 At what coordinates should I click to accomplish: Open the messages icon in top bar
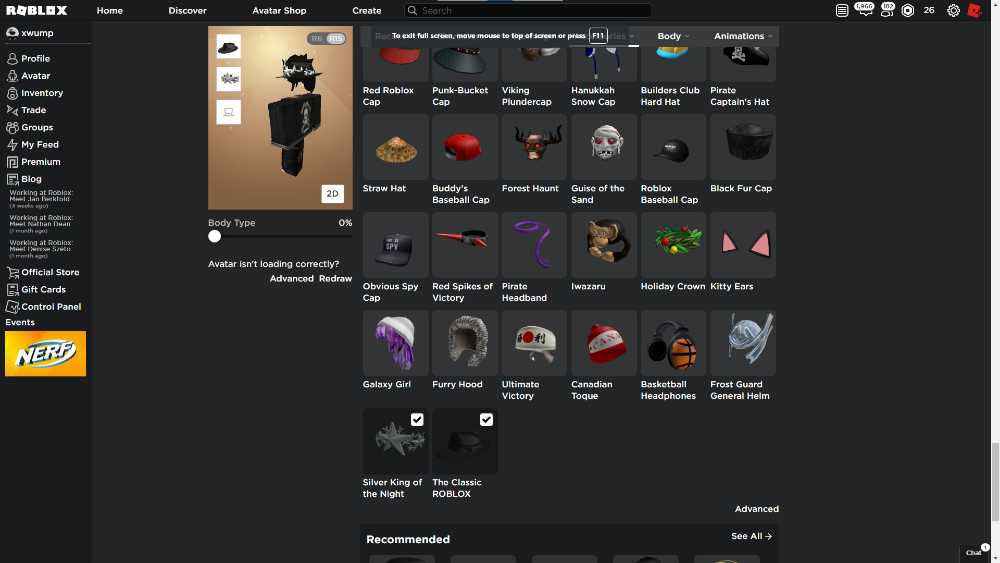coord(864,10)
